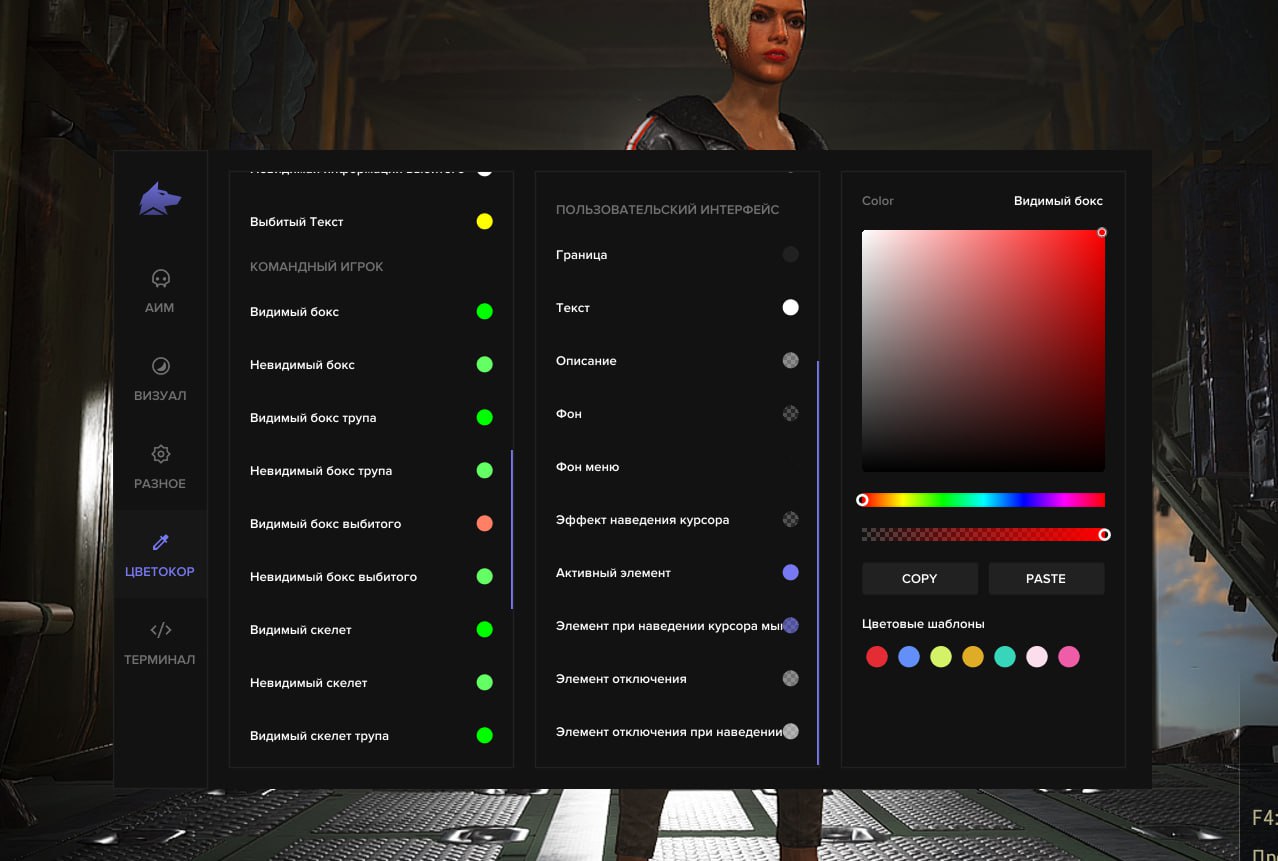
Task: Click the PASTE button
Action: point(1046,579)
